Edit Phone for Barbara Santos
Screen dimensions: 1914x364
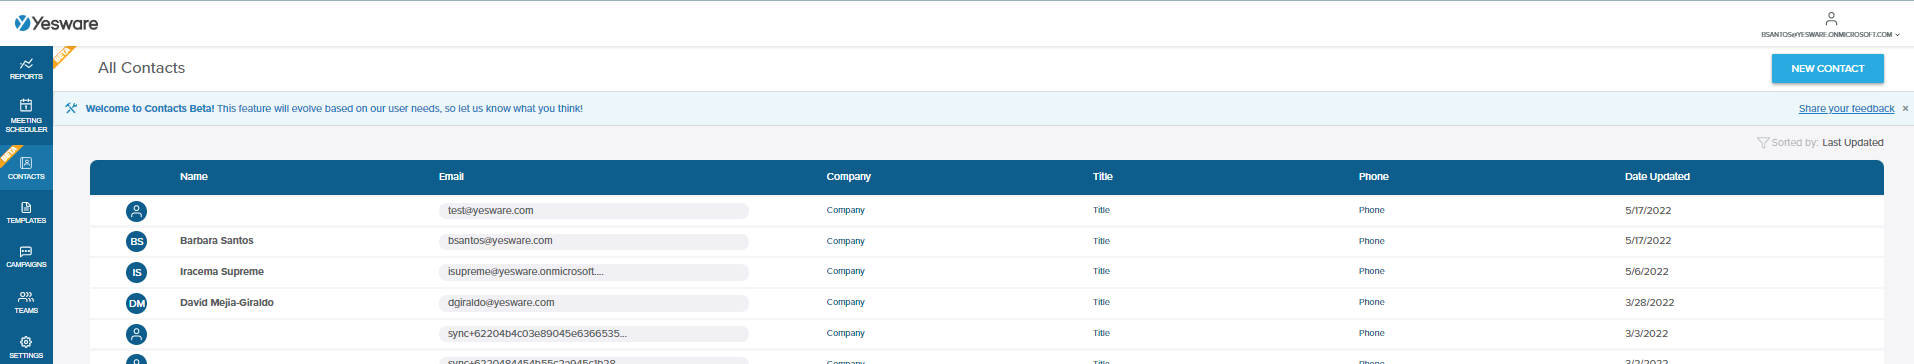coord(1372,241)
